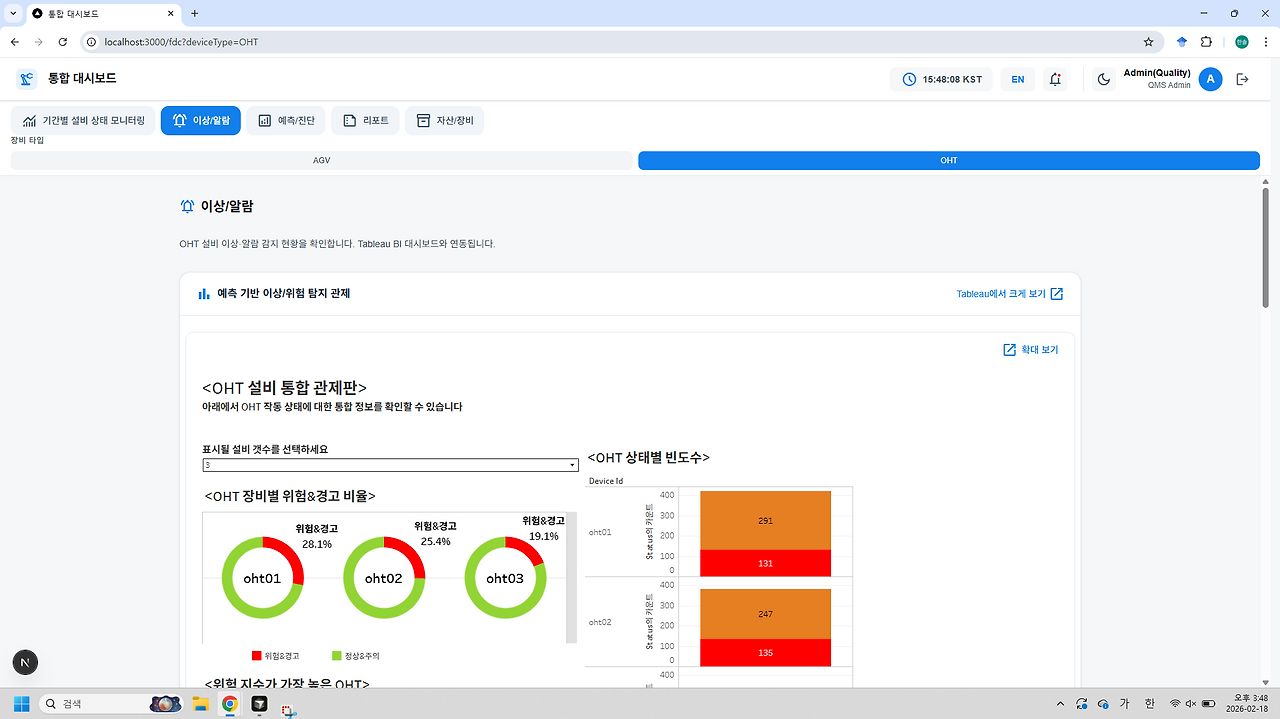Click Chrome icon in taskbar
Image resolution: width=1280 pixels, height=719 pixels.
229,704
